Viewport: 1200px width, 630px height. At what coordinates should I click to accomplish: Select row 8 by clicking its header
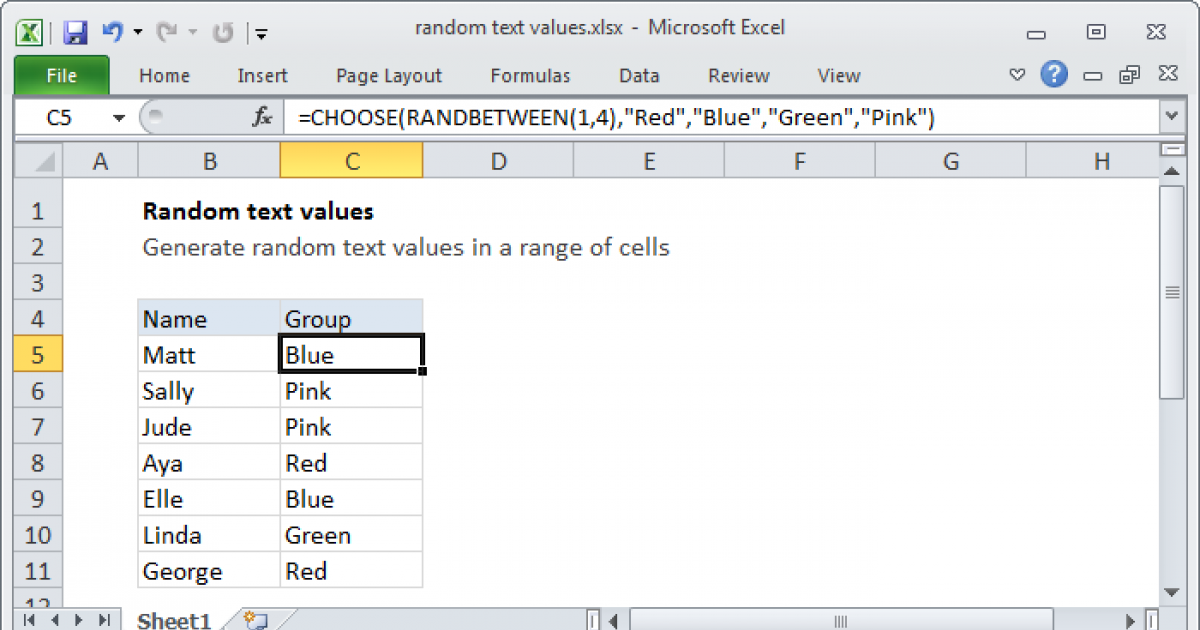tap(37, 462)
